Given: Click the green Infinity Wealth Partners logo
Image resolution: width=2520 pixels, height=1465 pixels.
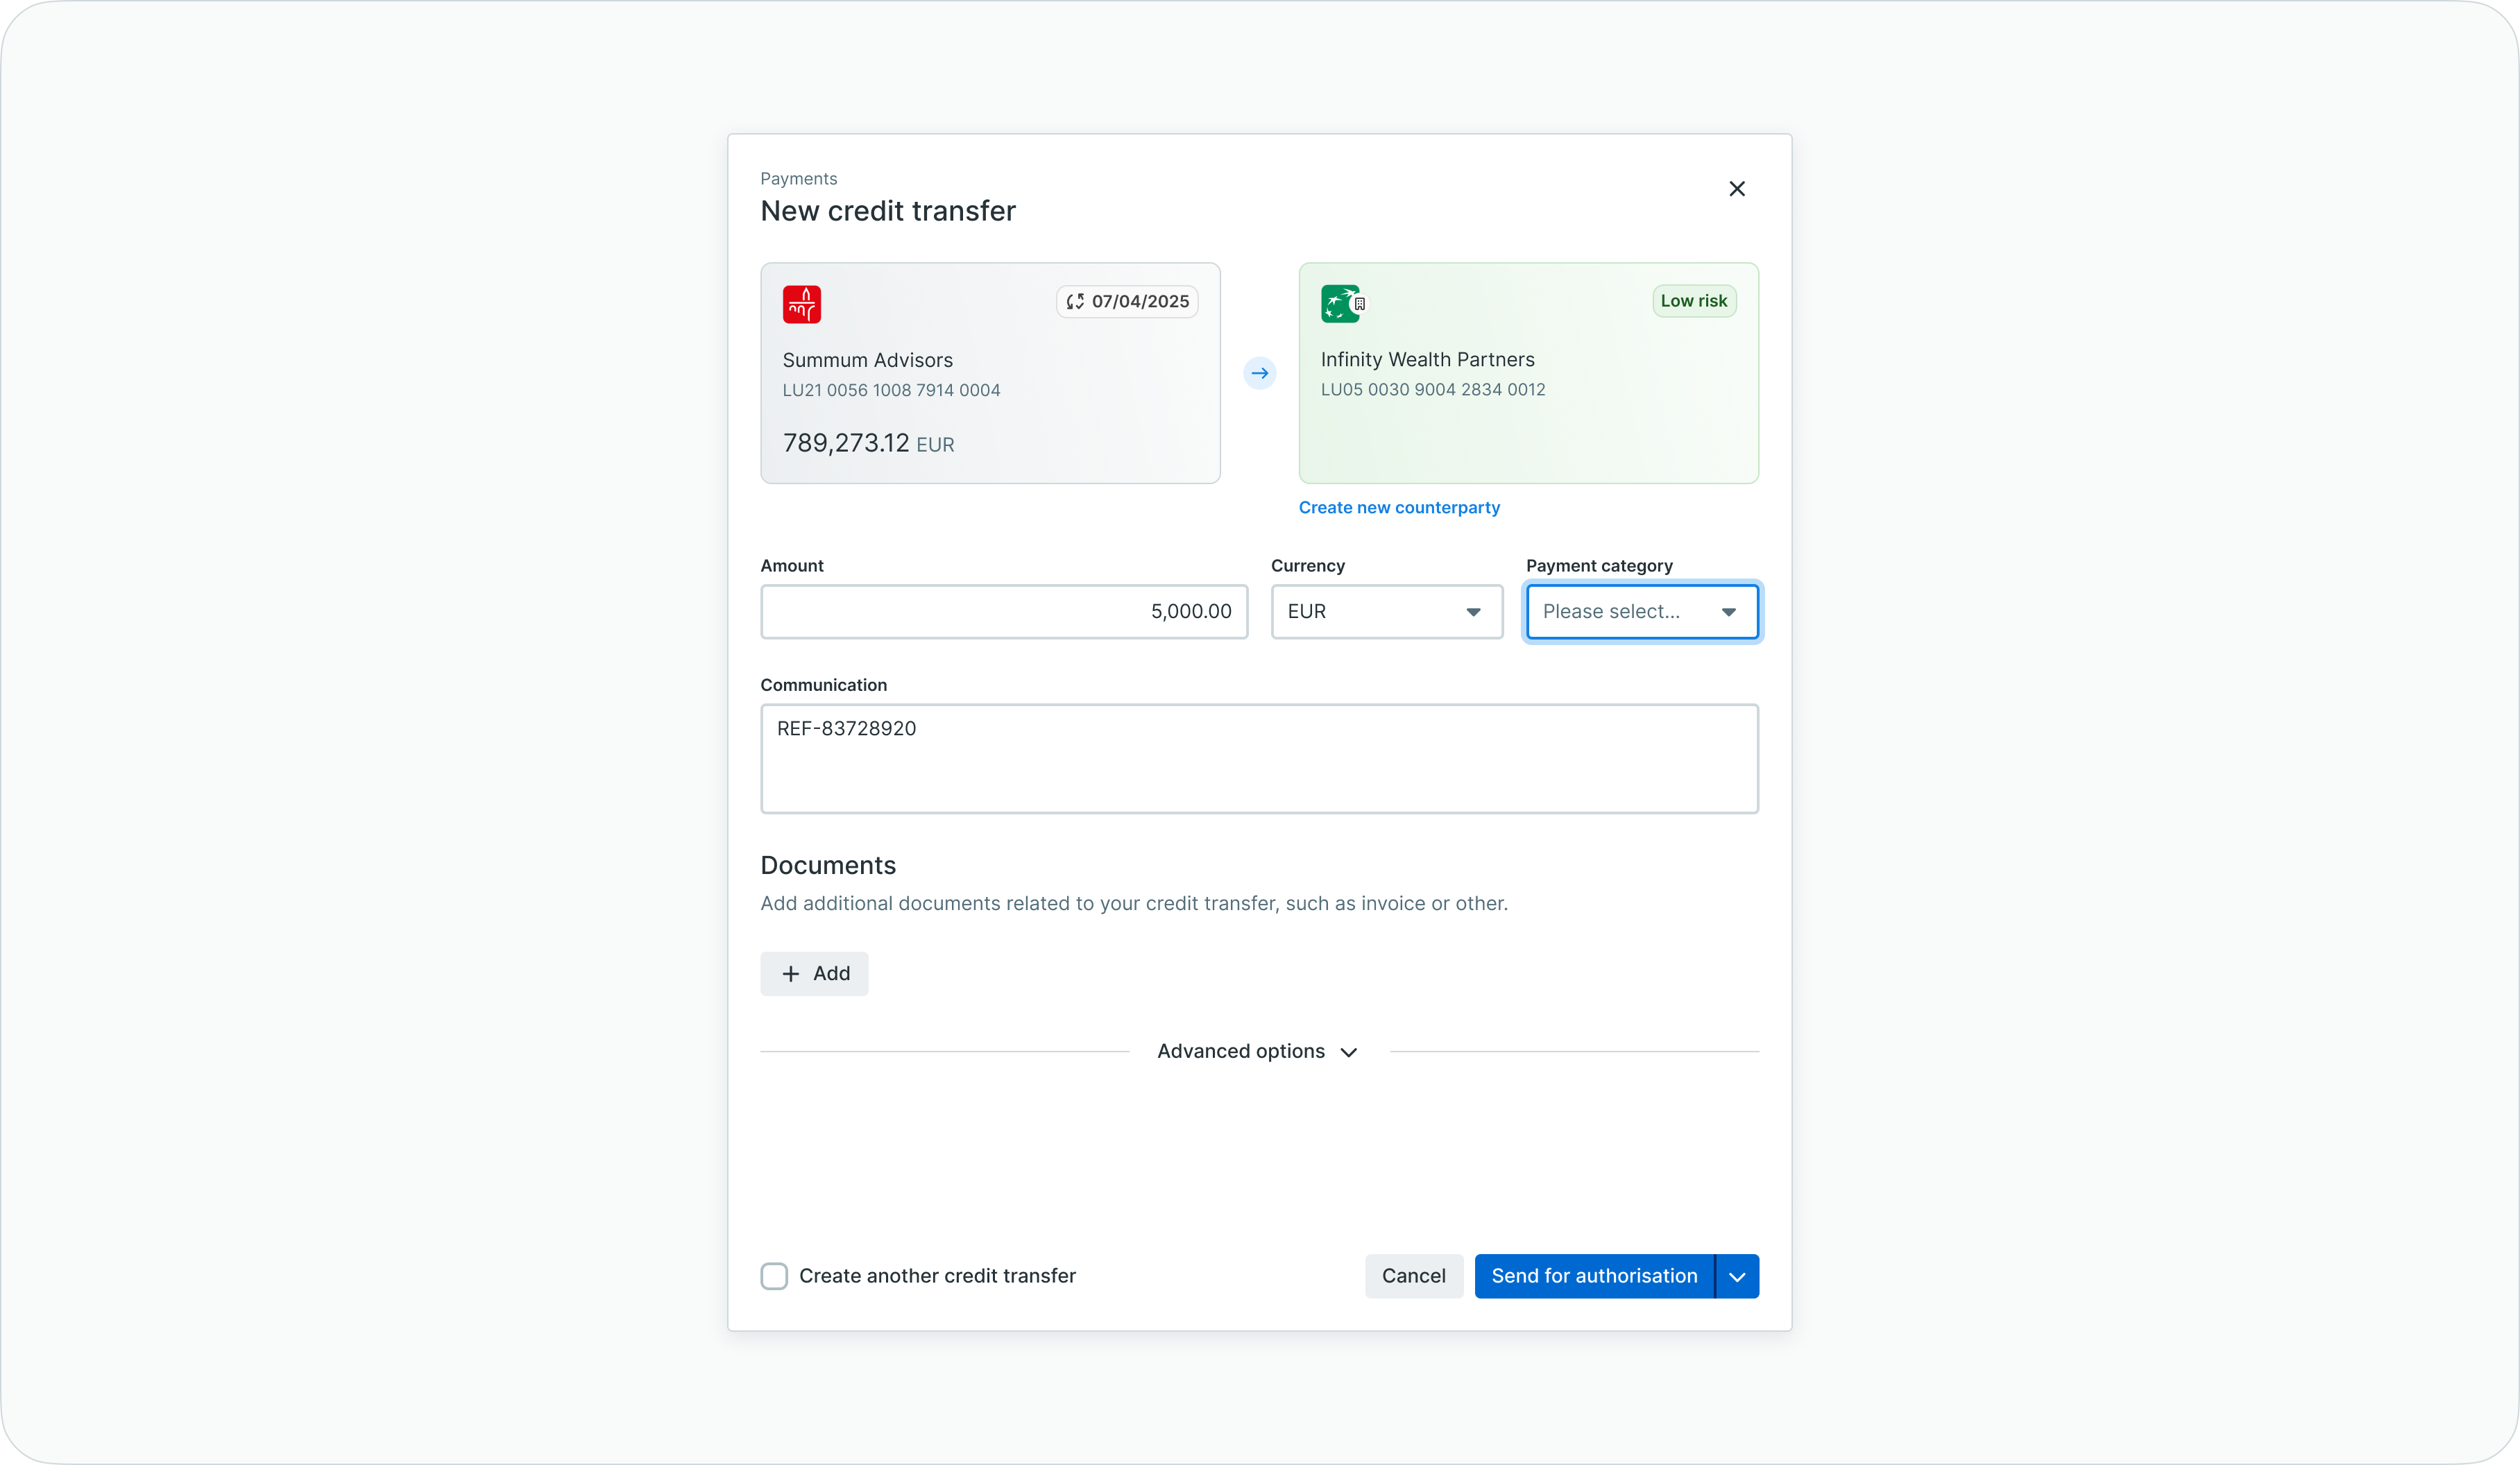Looking at the screenshot, I should 1339,303.
